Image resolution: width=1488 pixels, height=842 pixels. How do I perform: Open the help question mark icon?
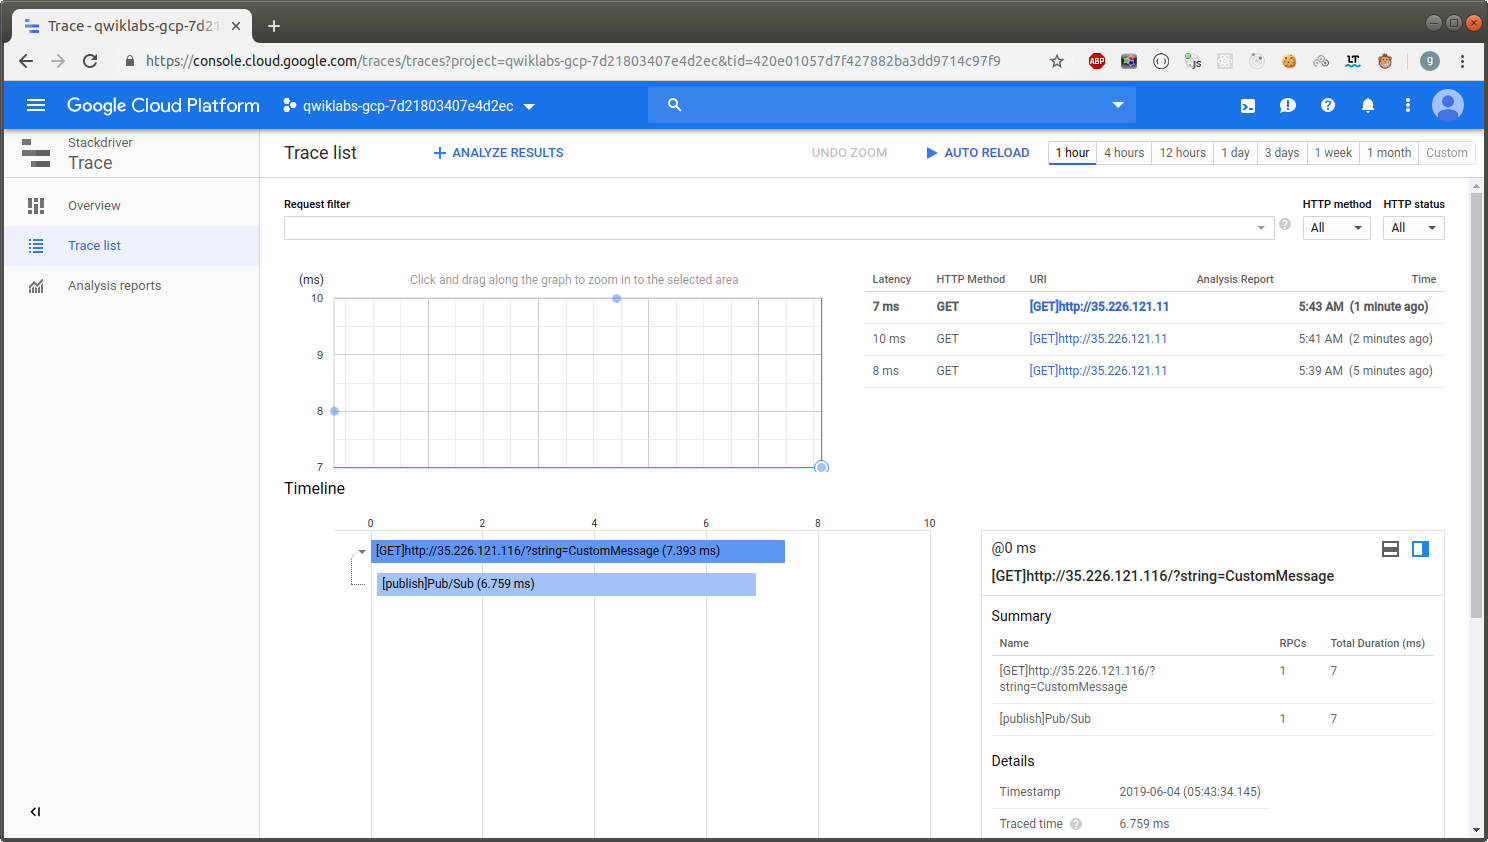point(1328,105)
